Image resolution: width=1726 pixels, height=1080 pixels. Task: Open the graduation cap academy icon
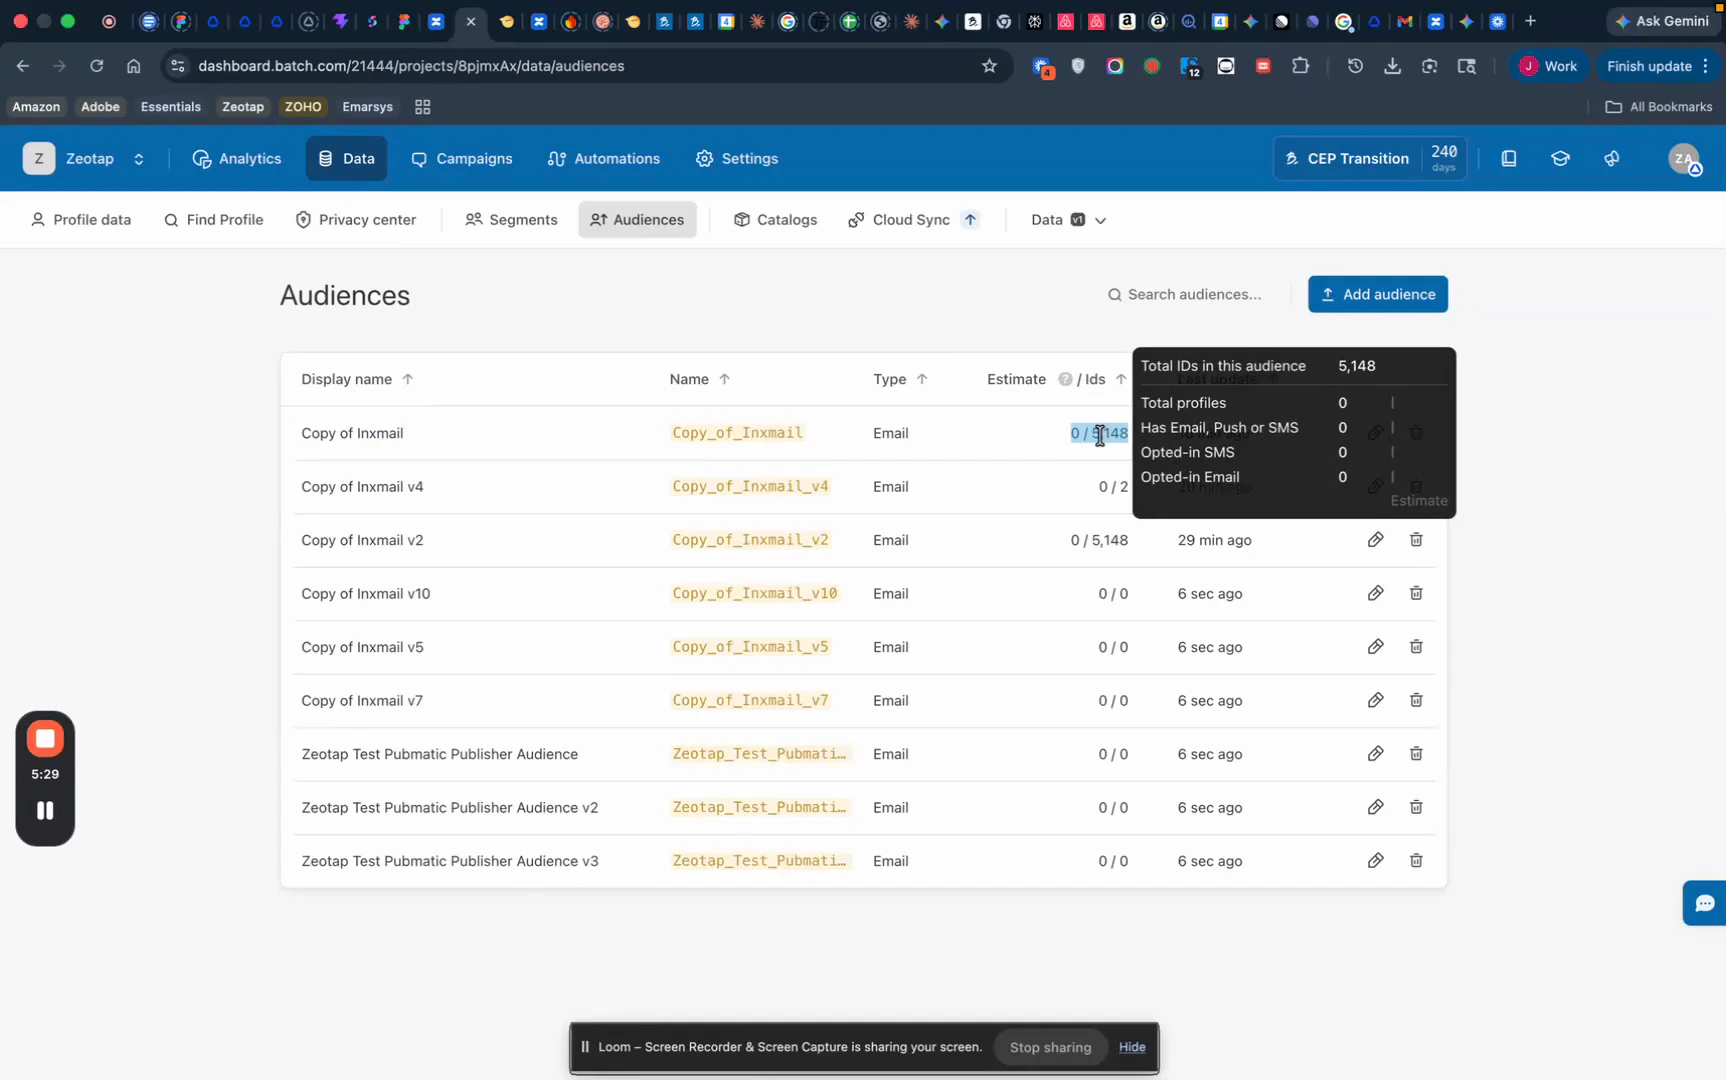1560,158
